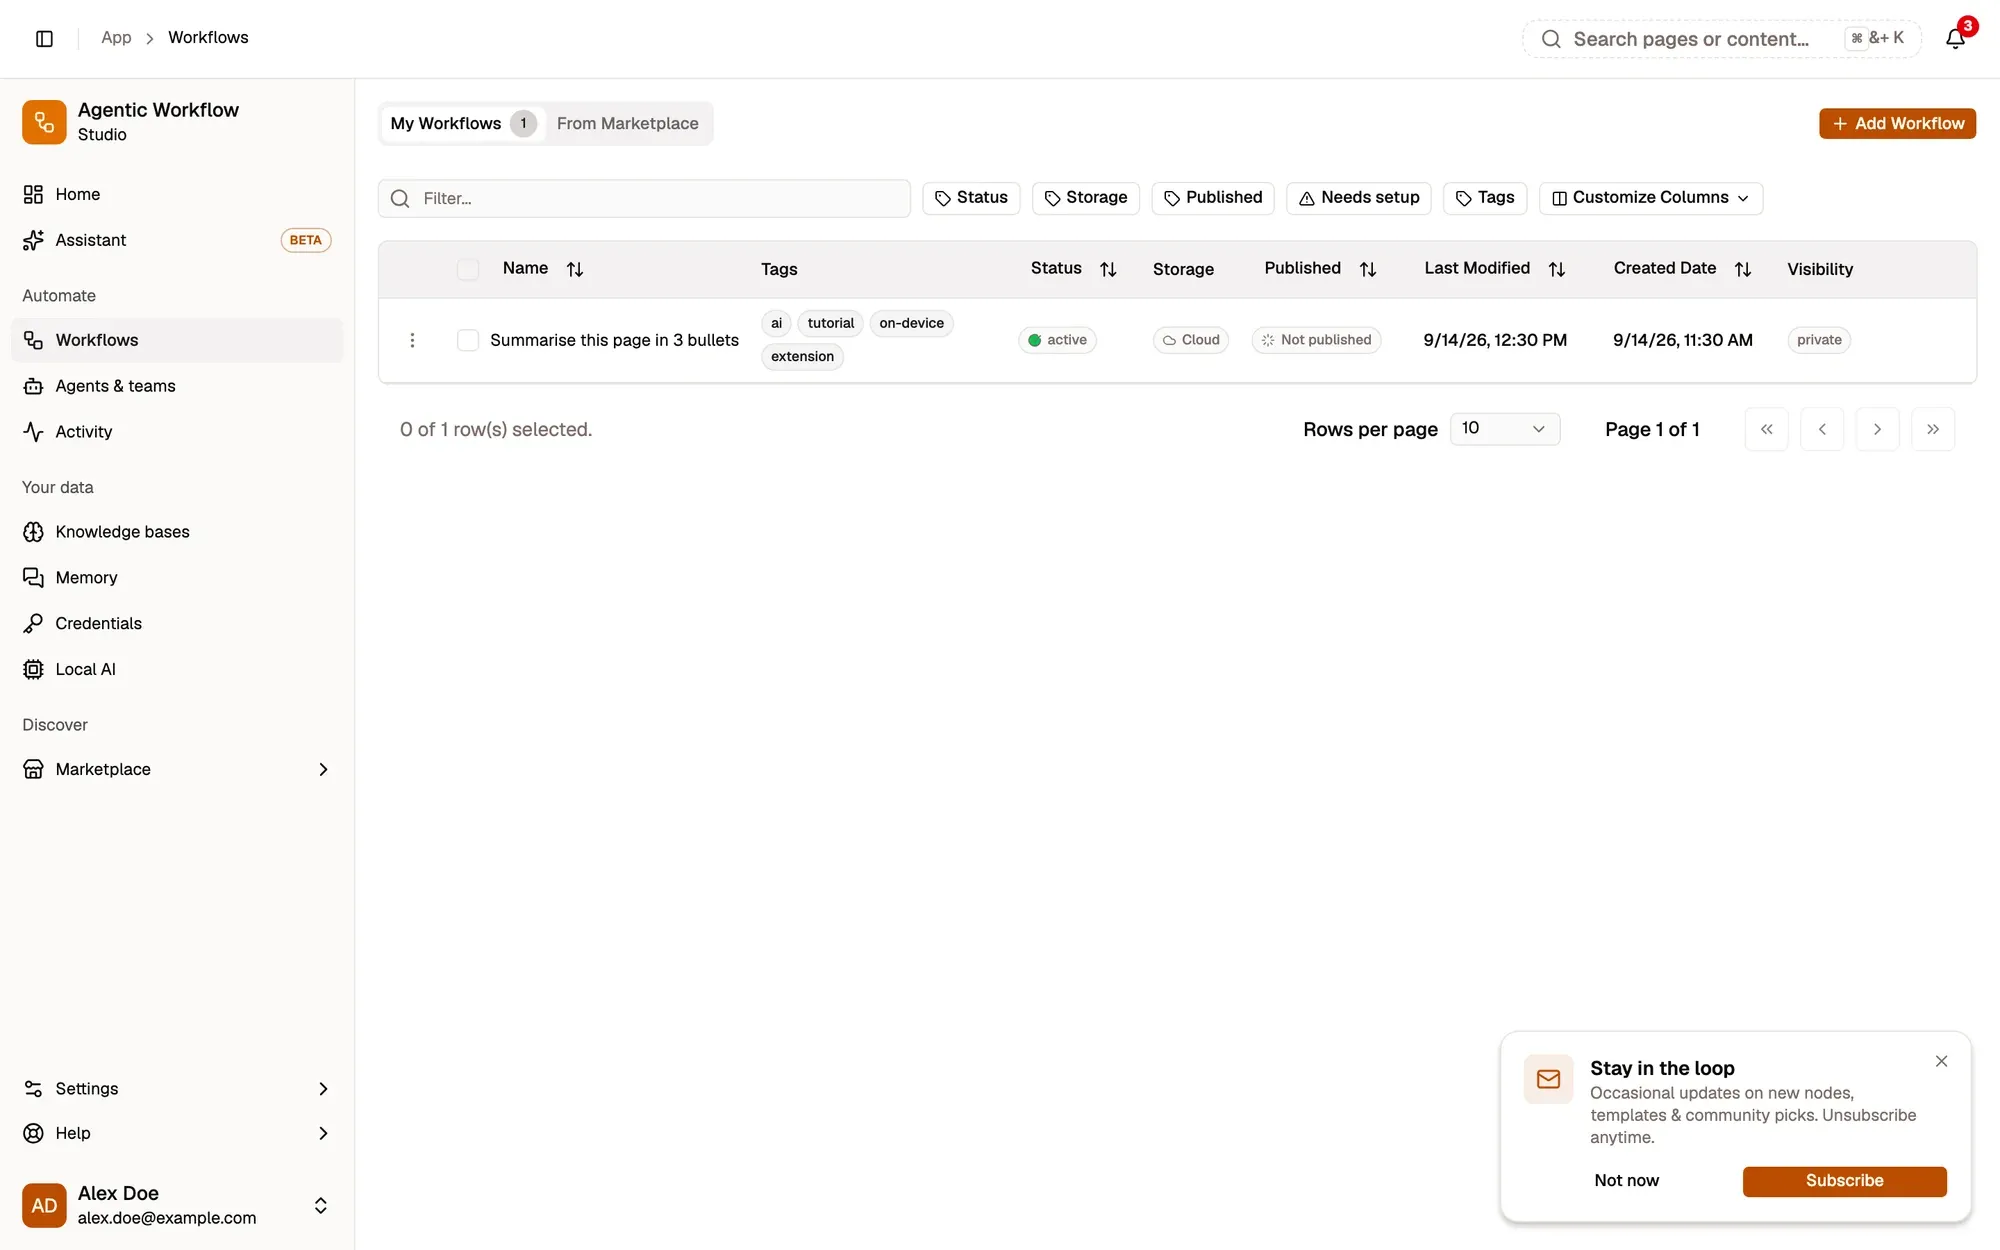Click Subscribe in the popup
The image size is (2000, 1250).
point(1844,1181)
